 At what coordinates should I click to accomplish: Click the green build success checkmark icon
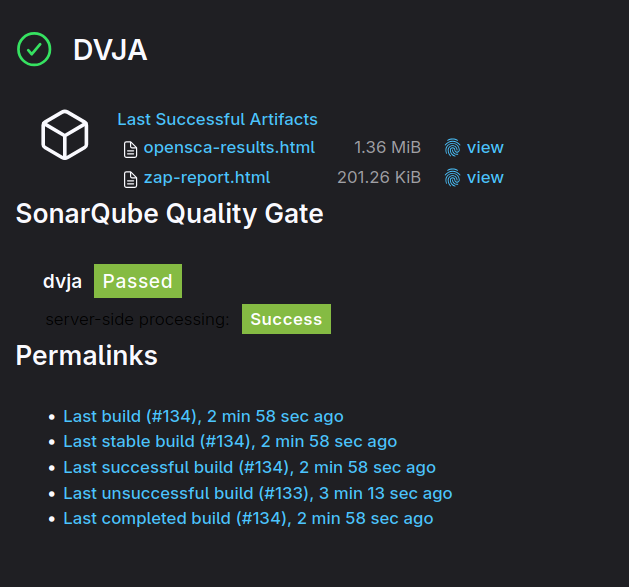coord(34,49)
